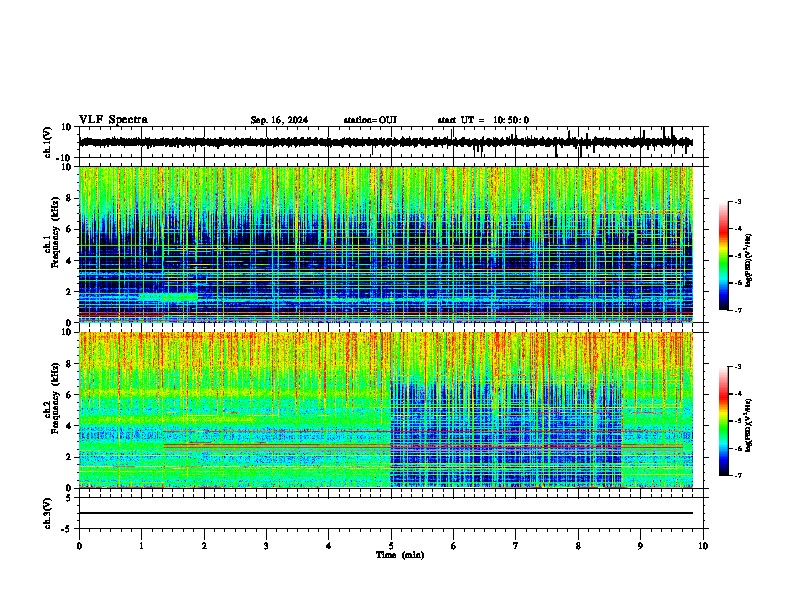Click the time axis tick label "7"

coord(516,546)
